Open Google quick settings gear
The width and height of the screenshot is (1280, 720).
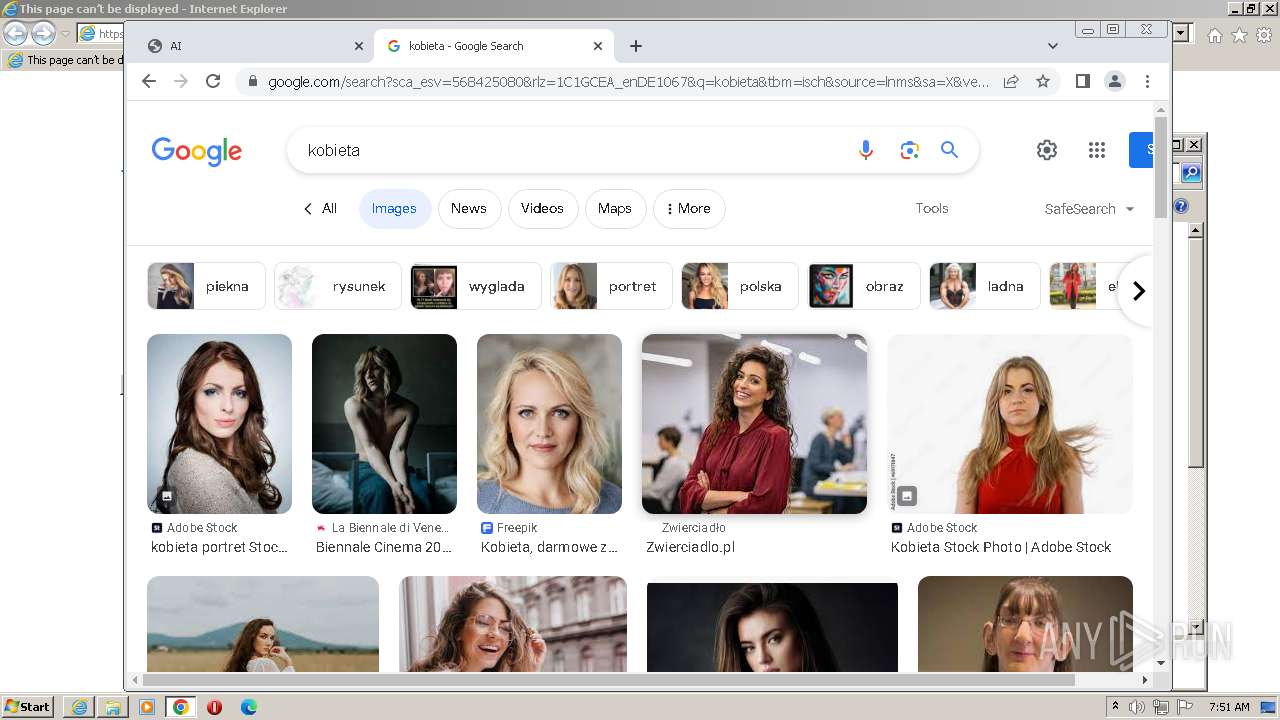[x=1047, y=150]
